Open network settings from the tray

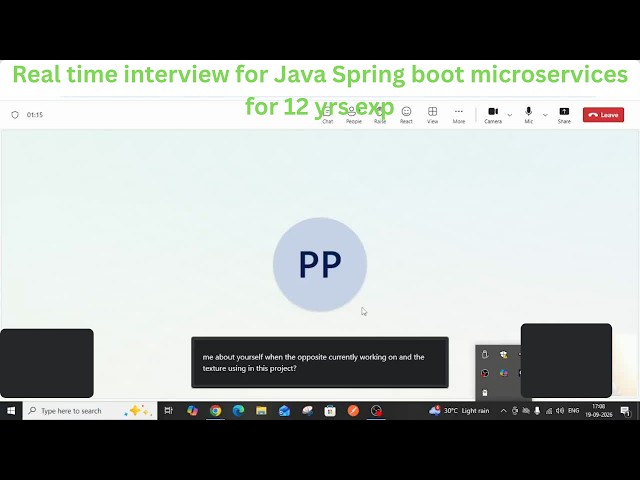[549, 411]
